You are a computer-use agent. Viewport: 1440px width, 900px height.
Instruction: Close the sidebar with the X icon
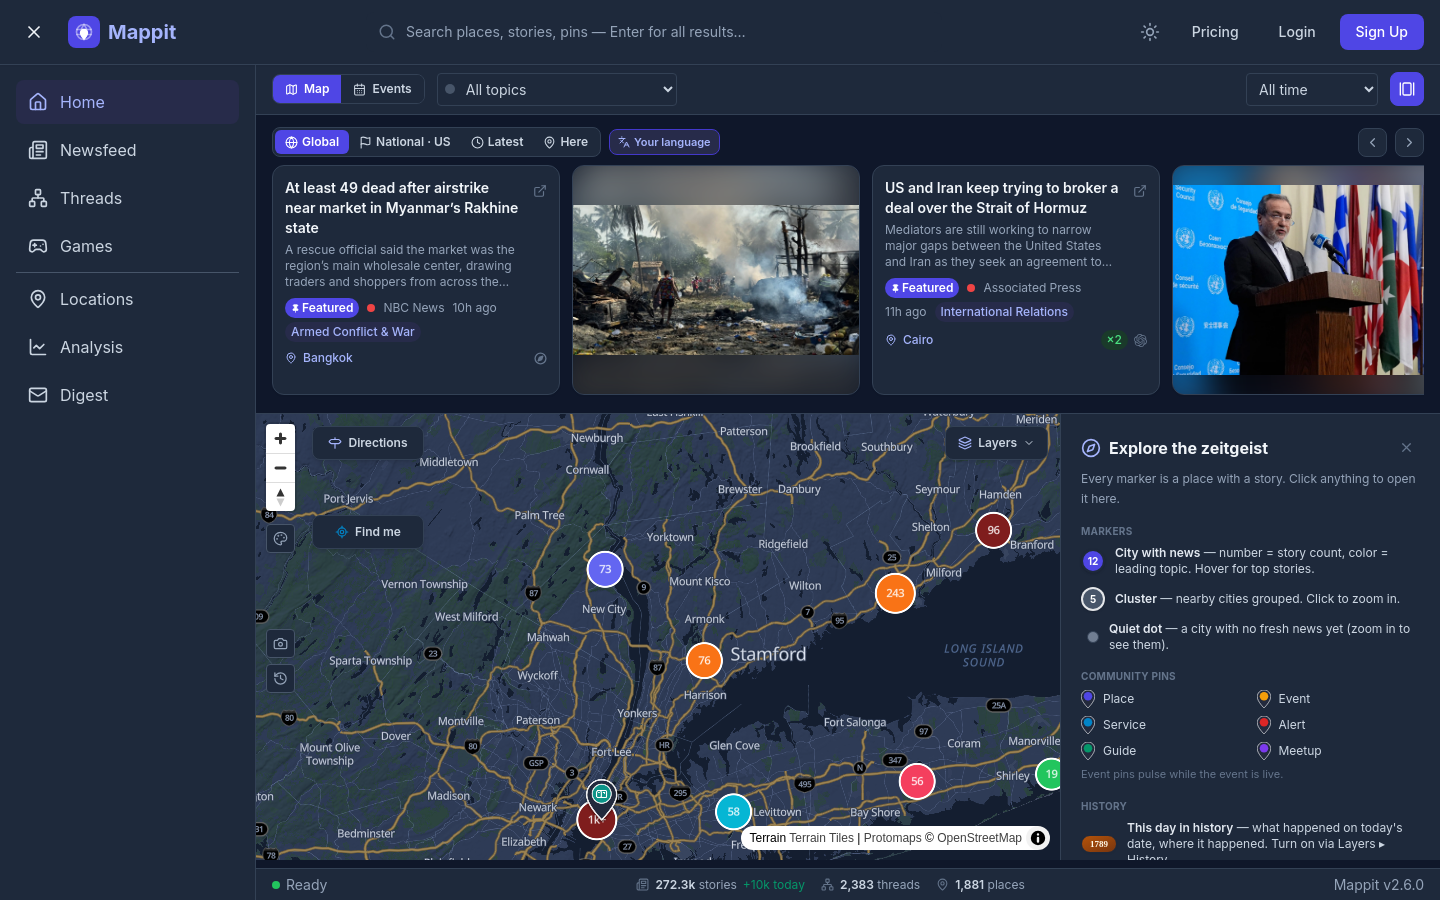pos(34,32)
